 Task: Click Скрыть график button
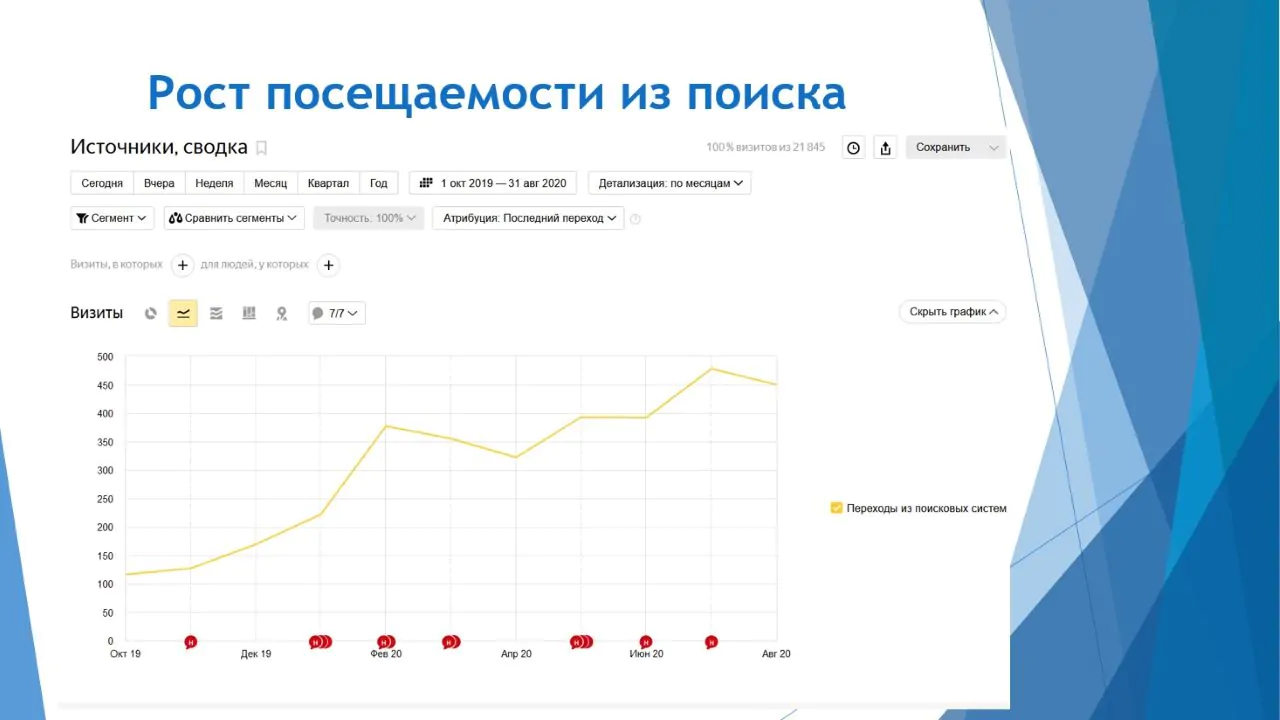point(953,312)
